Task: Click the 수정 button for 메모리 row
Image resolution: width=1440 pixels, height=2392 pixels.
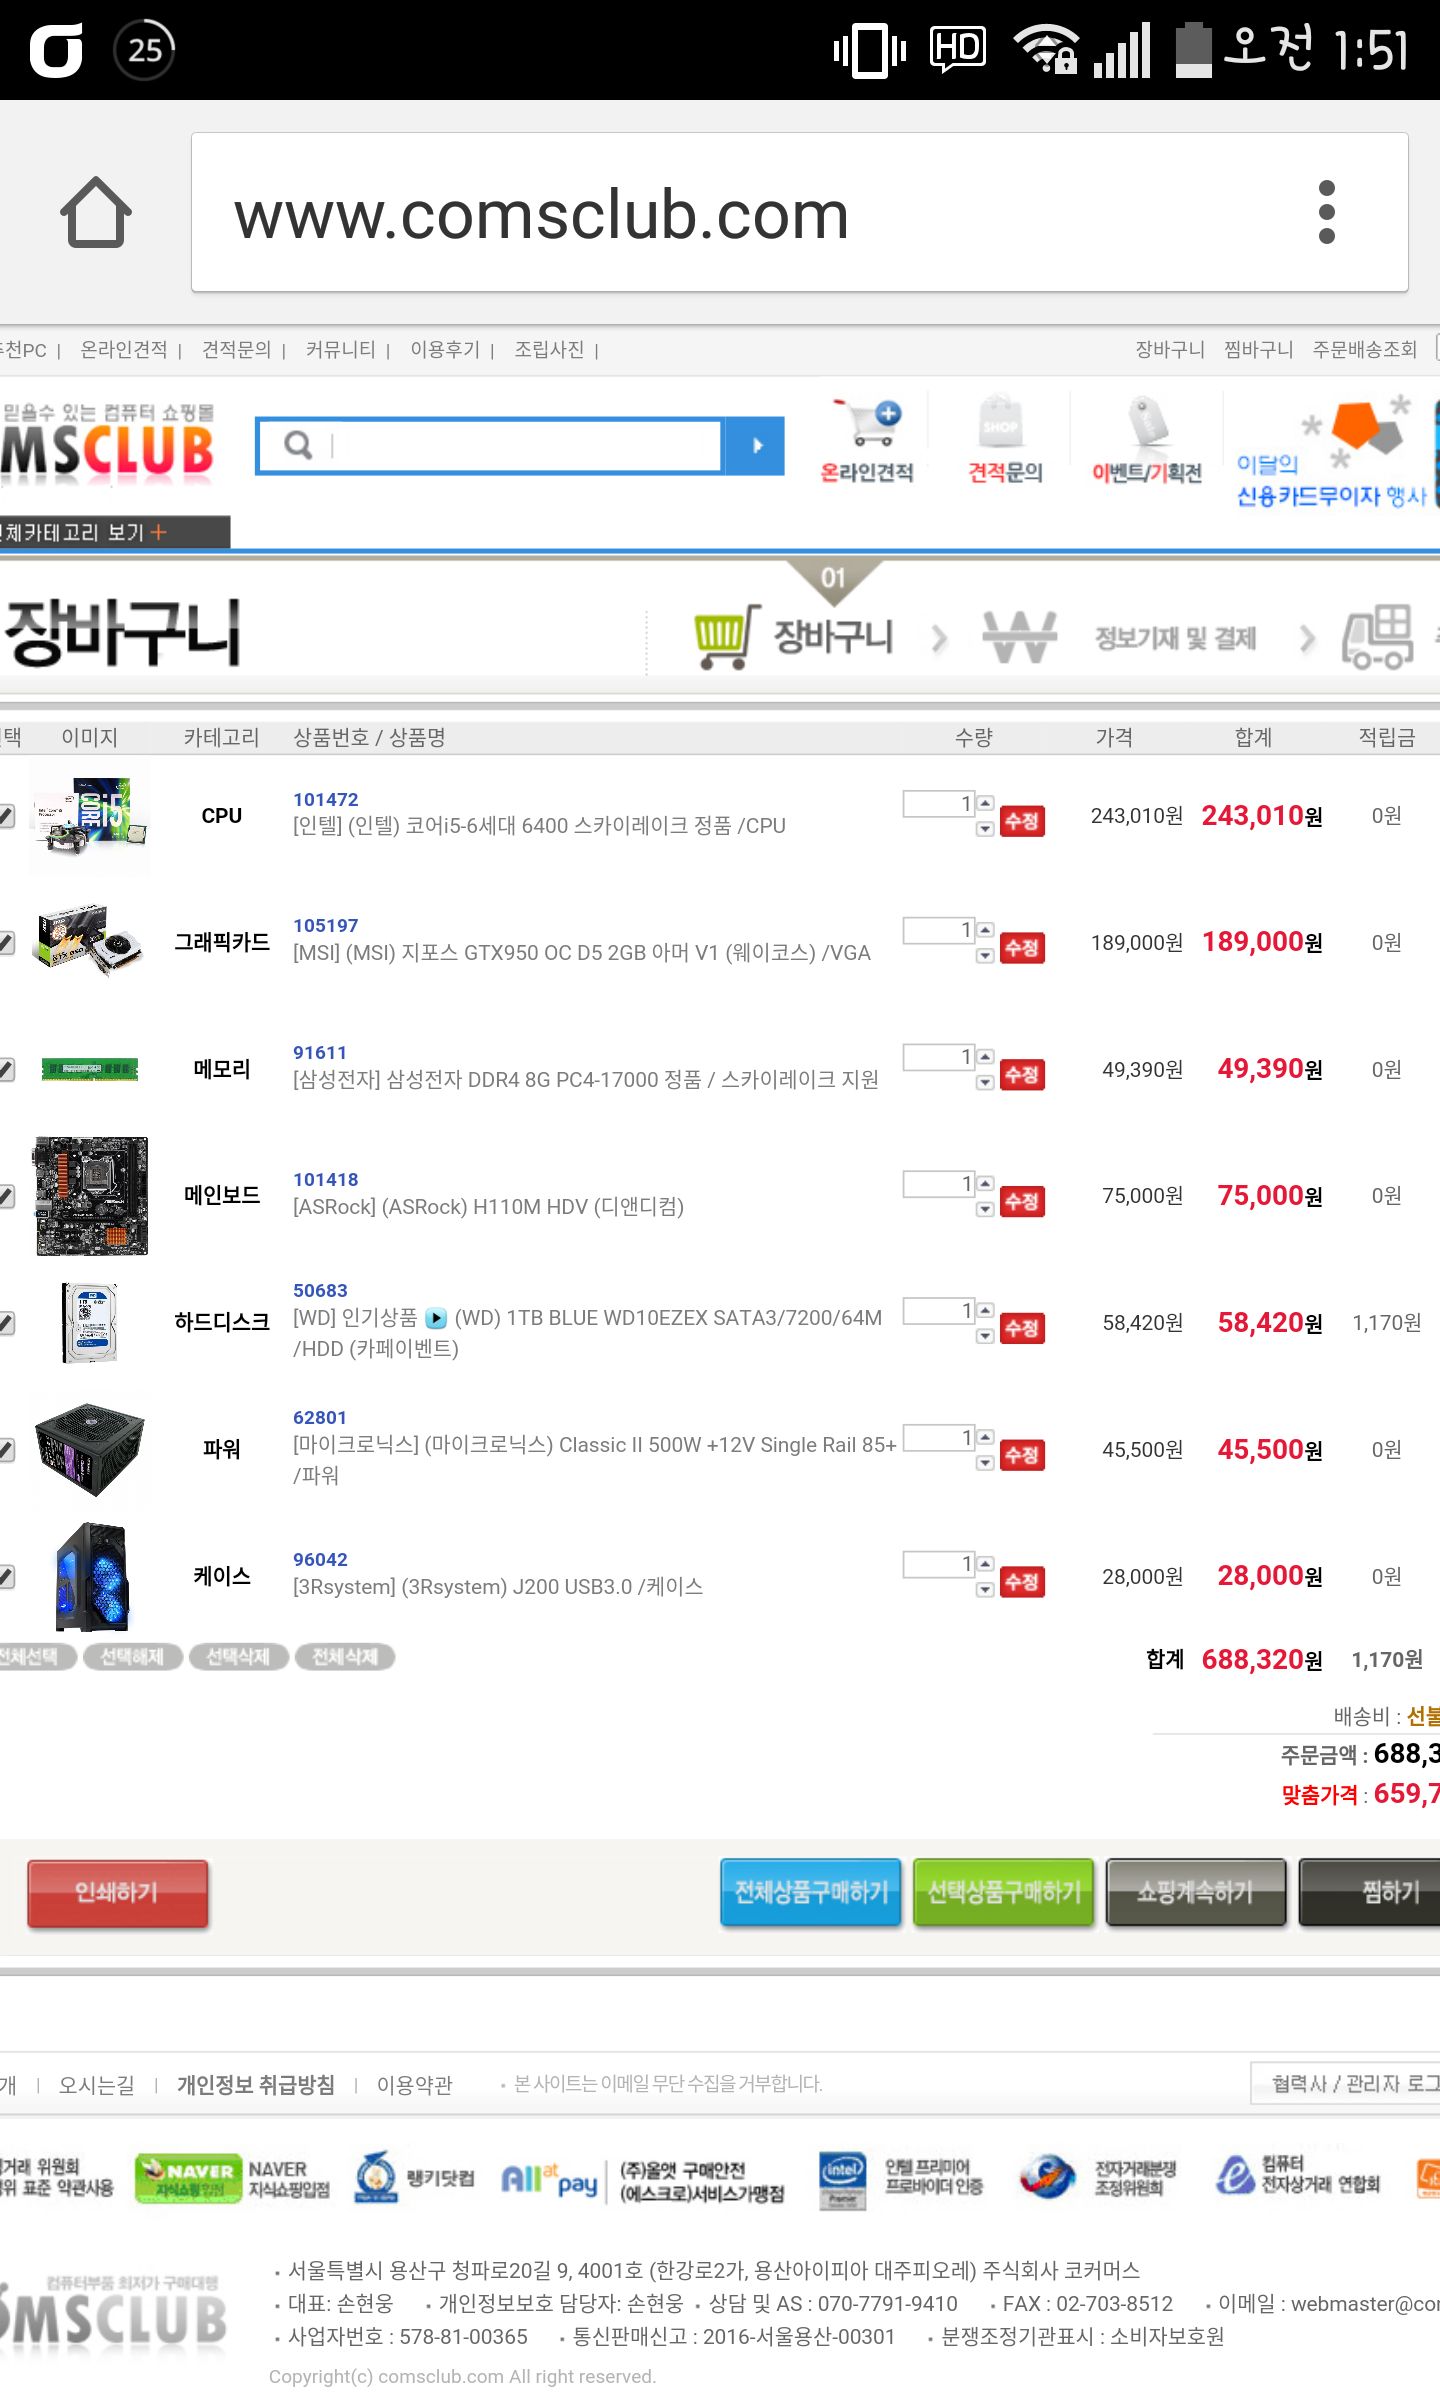Action: [1022, 1075]
